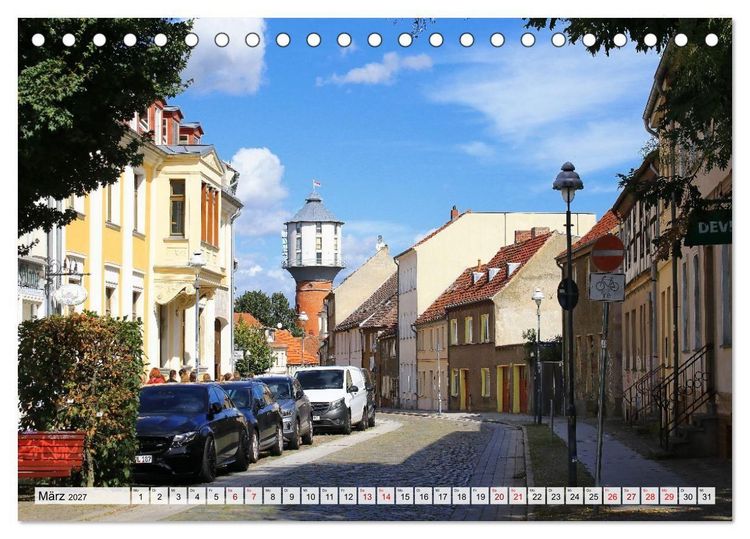Select day 30 in the calendar strip
This screenshot has height=539, width=750.
tap(688, 495)
